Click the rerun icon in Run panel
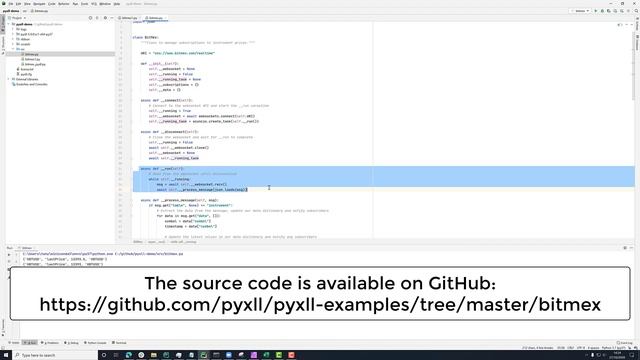 pyautogui.click(x=9, y=254)
